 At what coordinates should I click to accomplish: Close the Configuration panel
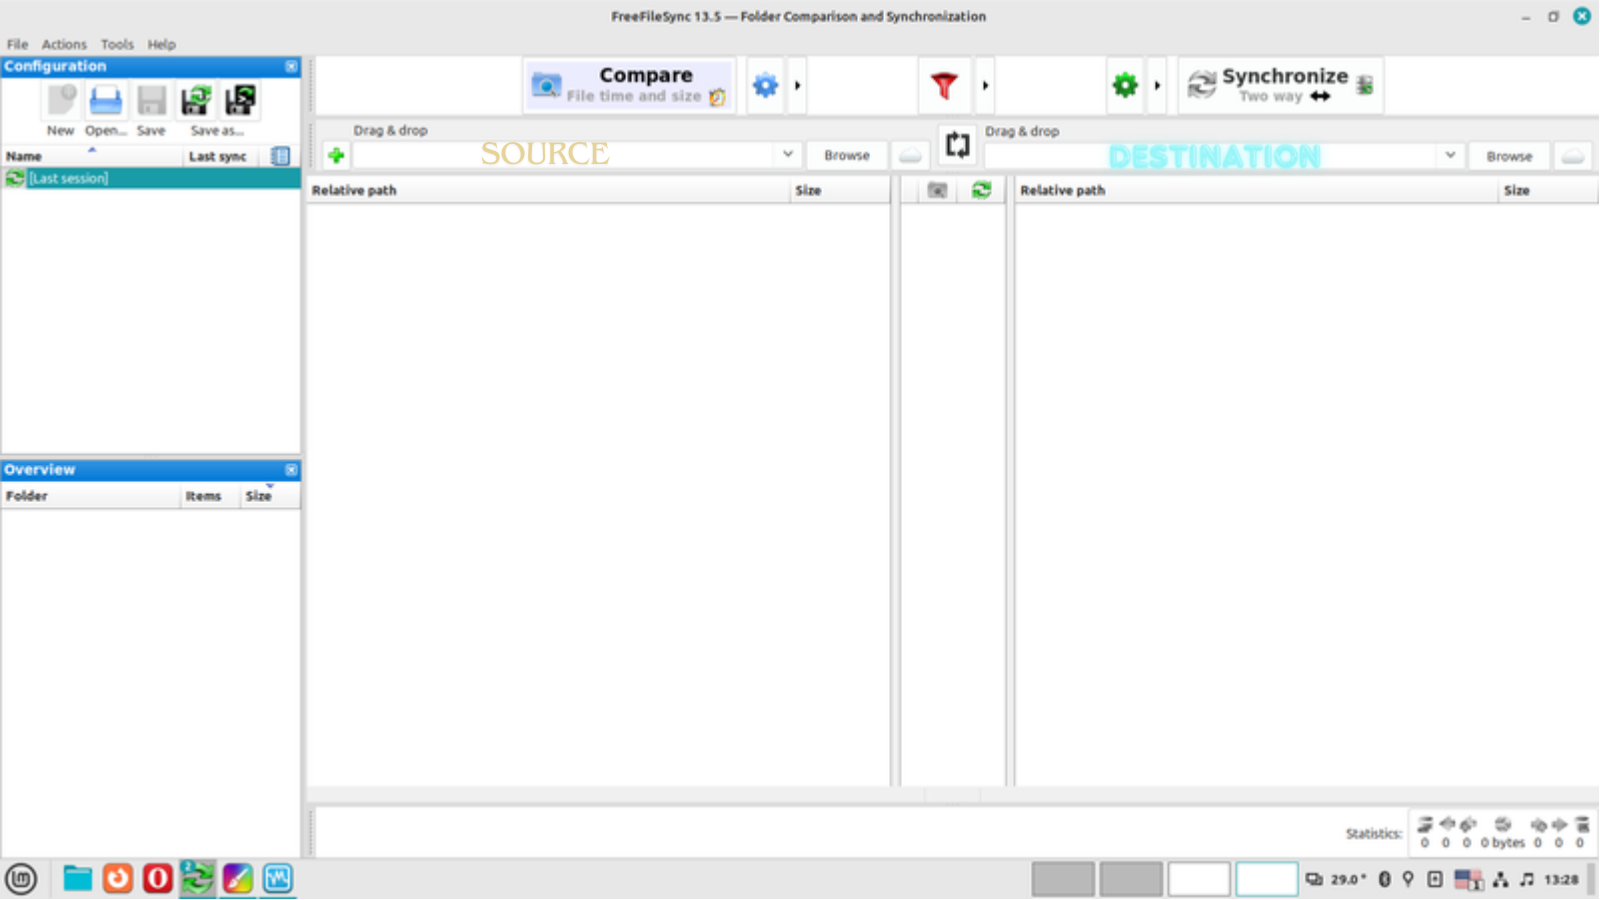click(291, 66)
